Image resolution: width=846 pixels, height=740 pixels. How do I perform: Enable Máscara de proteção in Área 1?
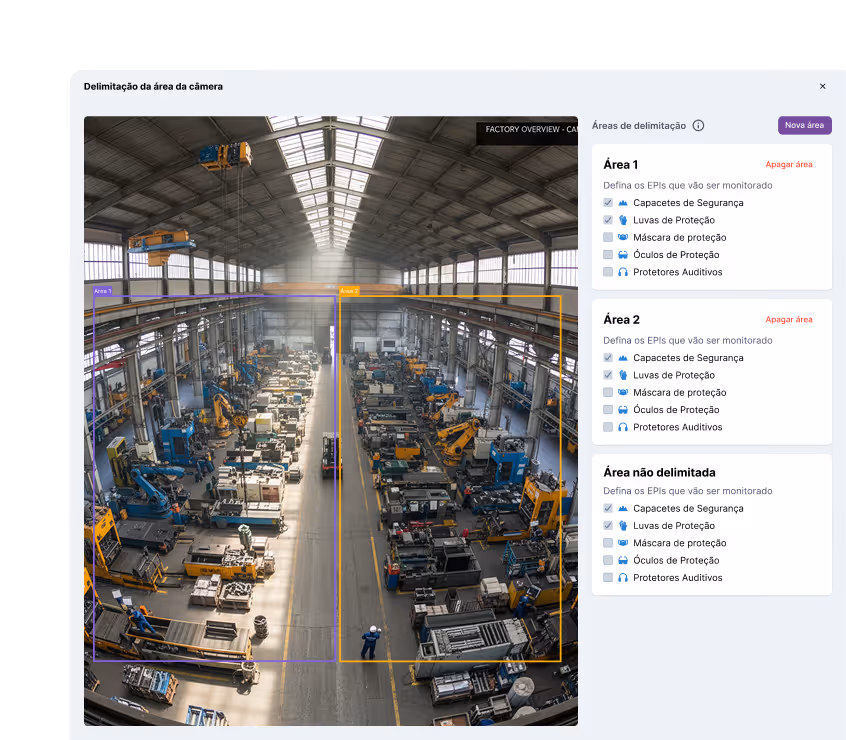[x=608, y=237]
